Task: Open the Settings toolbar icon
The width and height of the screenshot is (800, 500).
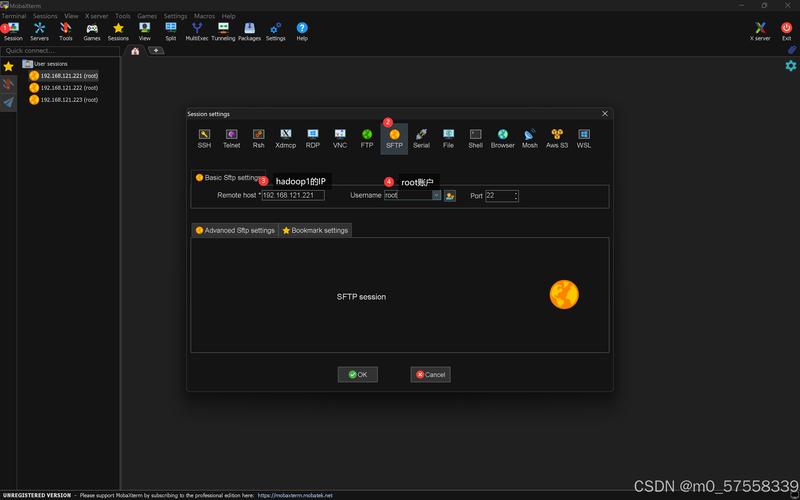Action: 276,31
